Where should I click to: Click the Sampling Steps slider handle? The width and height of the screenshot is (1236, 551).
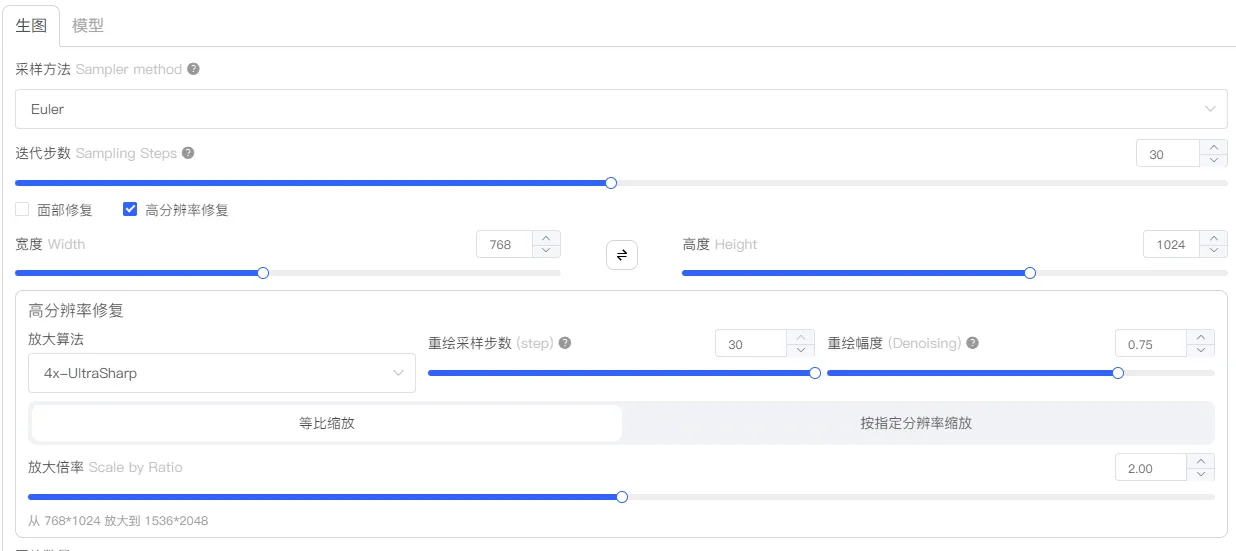click(x=611, y=183)
